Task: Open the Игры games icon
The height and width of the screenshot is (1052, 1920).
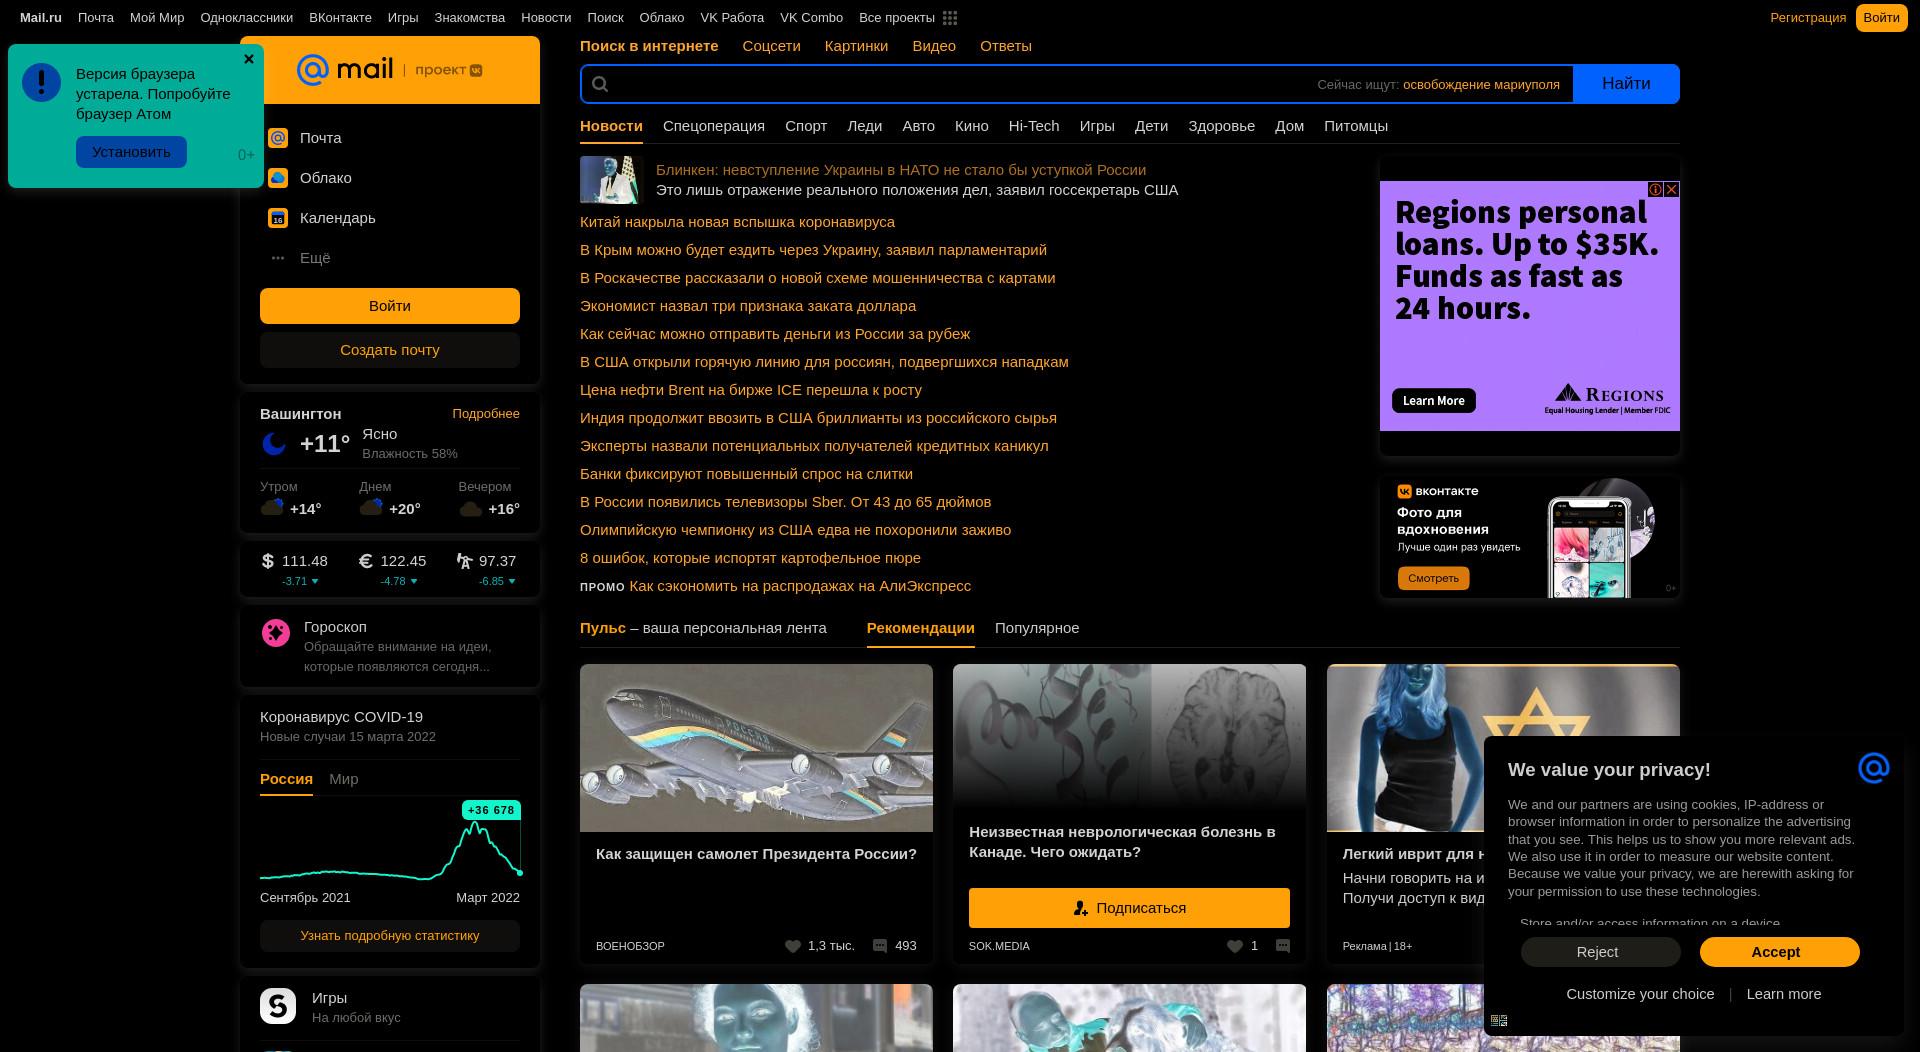Action: (278, 1006)
